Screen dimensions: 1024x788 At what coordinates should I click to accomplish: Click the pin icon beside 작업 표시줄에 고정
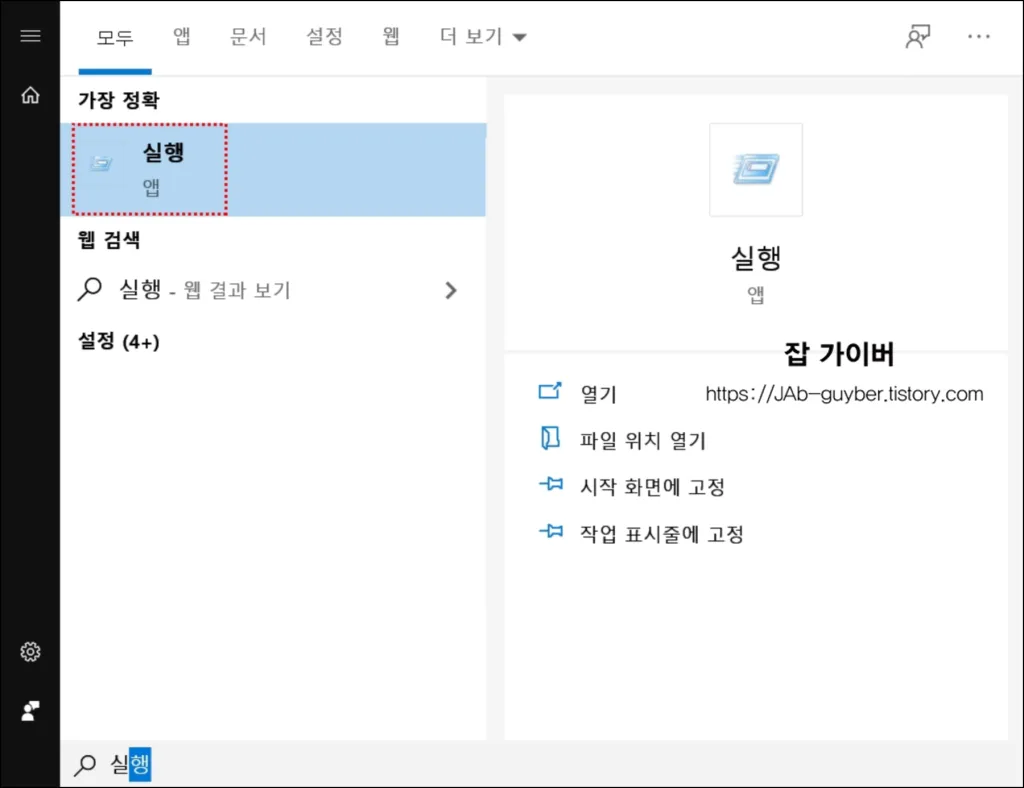pos(551,533)
